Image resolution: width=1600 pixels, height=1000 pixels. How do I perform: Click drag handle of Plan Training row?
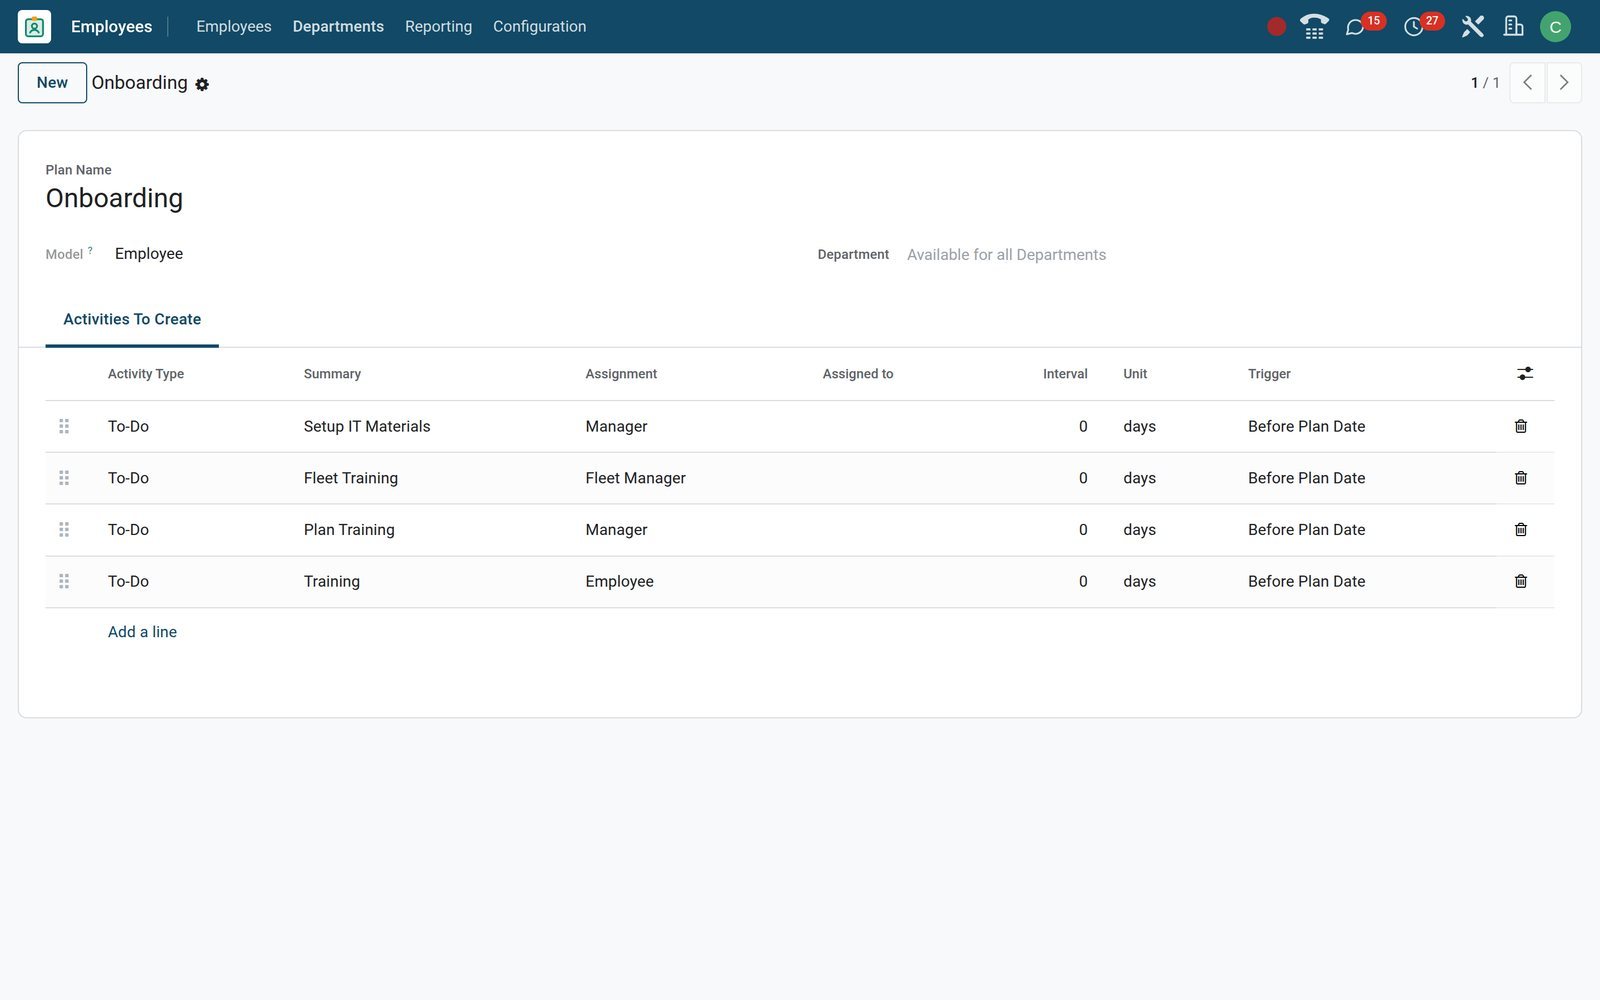click(64, 530)
